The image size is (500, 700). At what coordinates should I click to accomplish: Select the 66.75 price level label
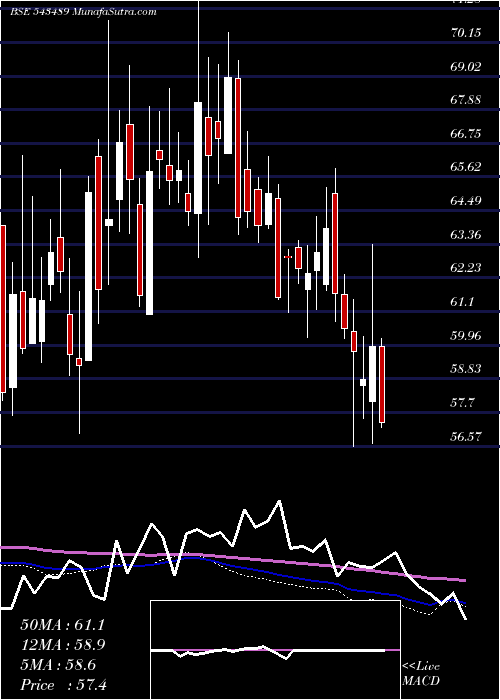(x=466, y=133)
